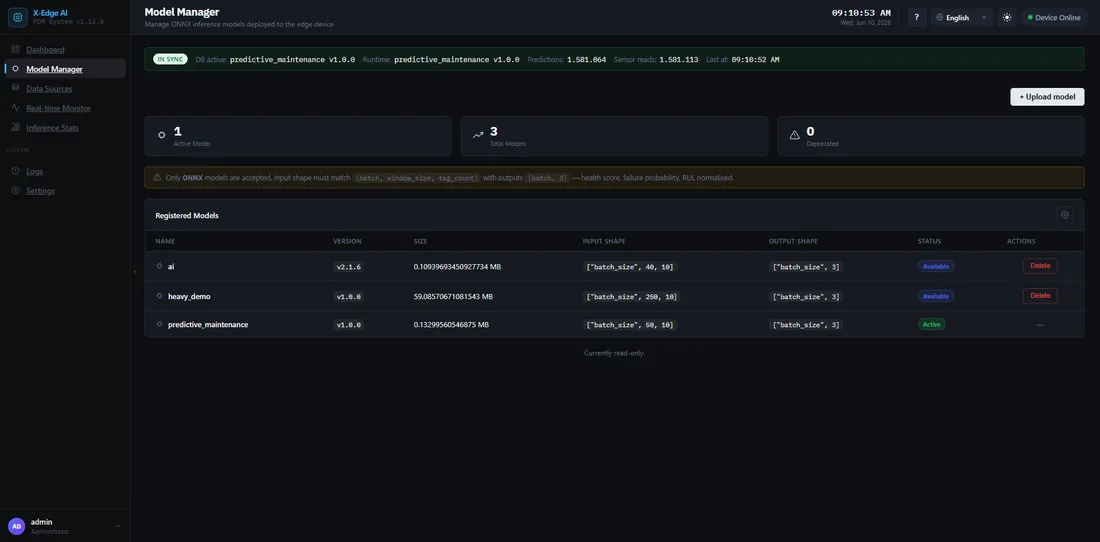Toggle light/dark theme sun icon
Screen dimensions: 1100x542
coord(1007,18)
